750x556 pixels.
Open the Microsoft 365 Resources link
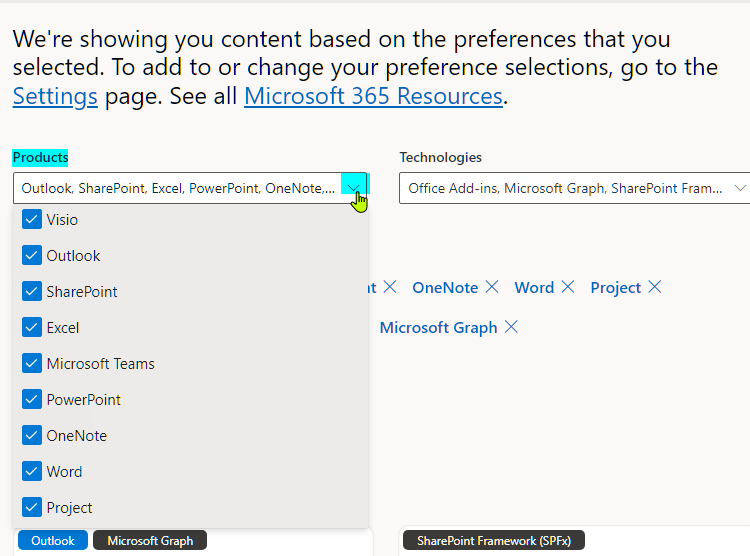point(373,96)
